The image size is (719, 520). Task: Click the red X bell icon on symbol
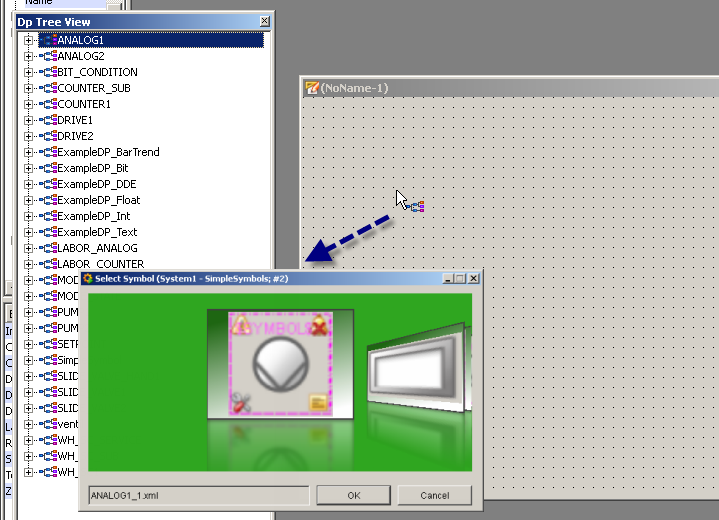(x=318, y=324)
